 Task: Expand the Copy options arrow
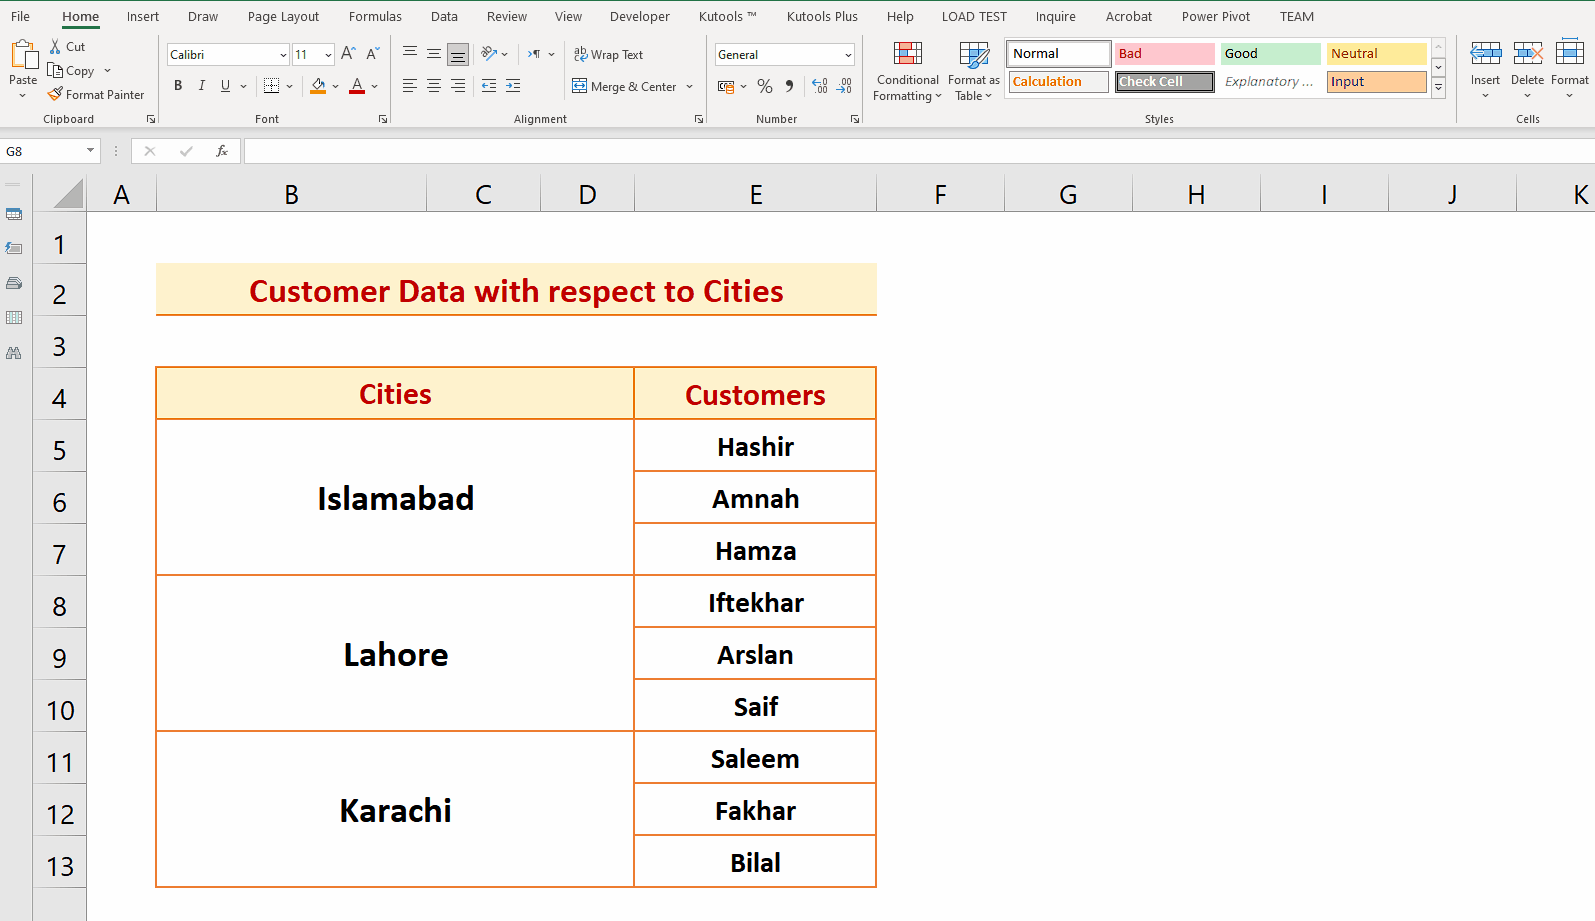[107, 71]
